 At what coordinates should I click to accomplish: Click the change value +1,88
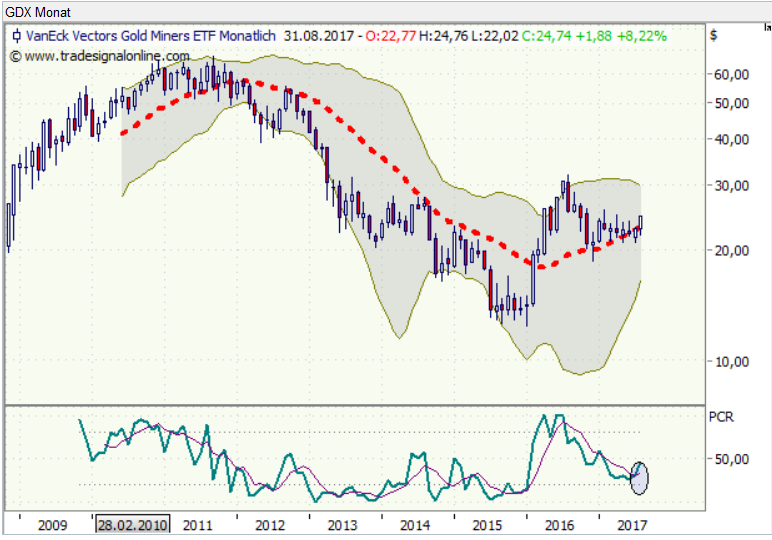click(594, 36)
